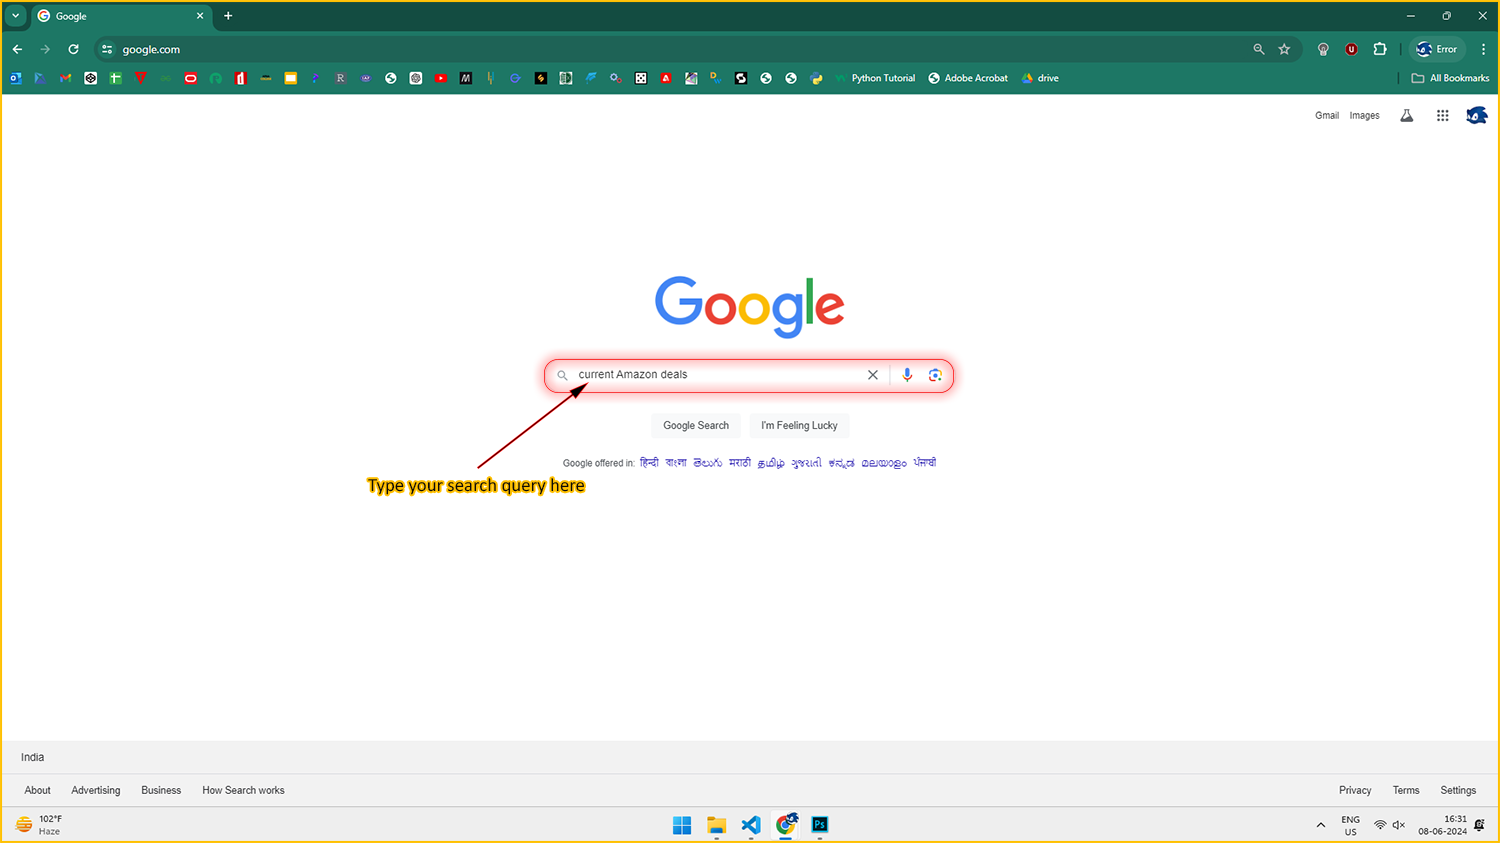The image size is (1500, 843).
Task: Reload the current page
Action: 73,49
